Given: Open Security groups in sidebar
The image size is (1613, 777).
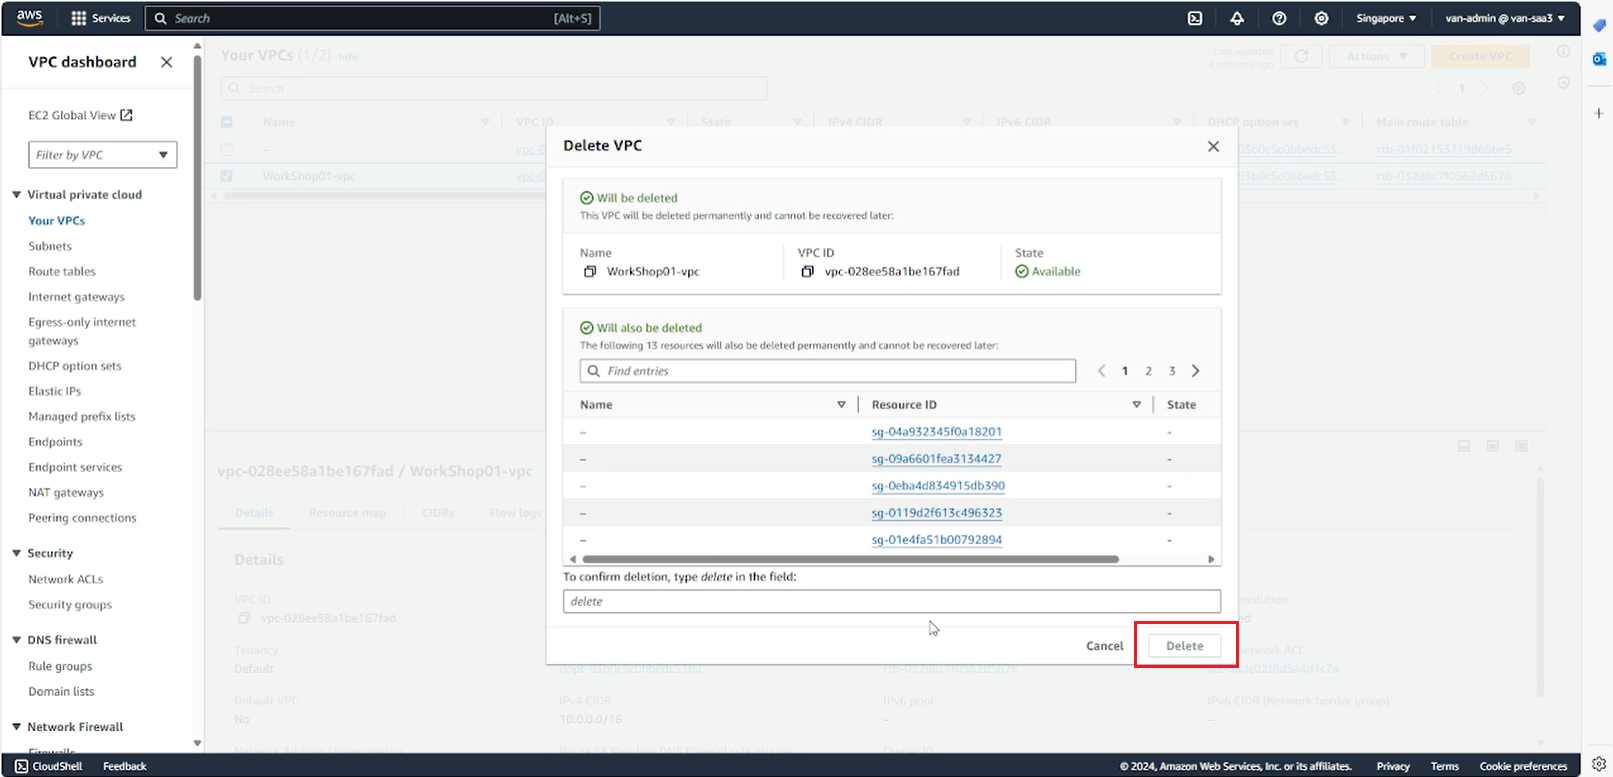Looking at the screenshot, I should click(x=70, y=605).
